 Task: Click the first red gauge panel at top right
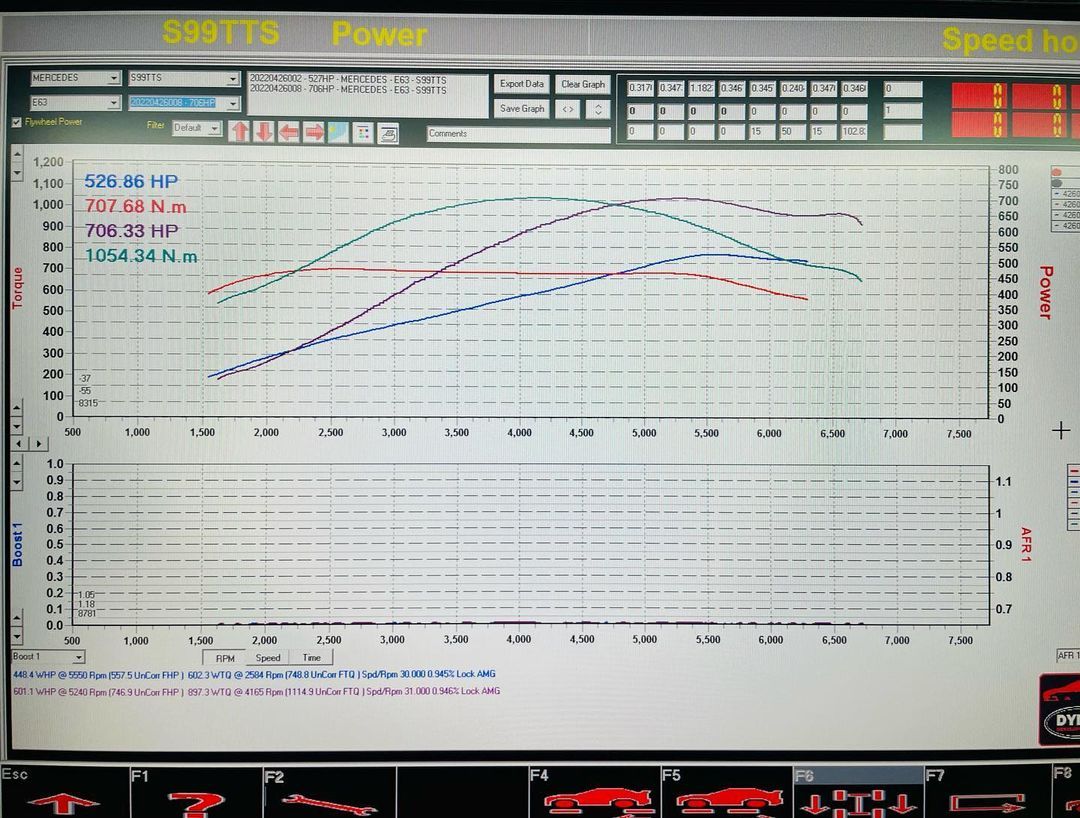tap(979, 109)
